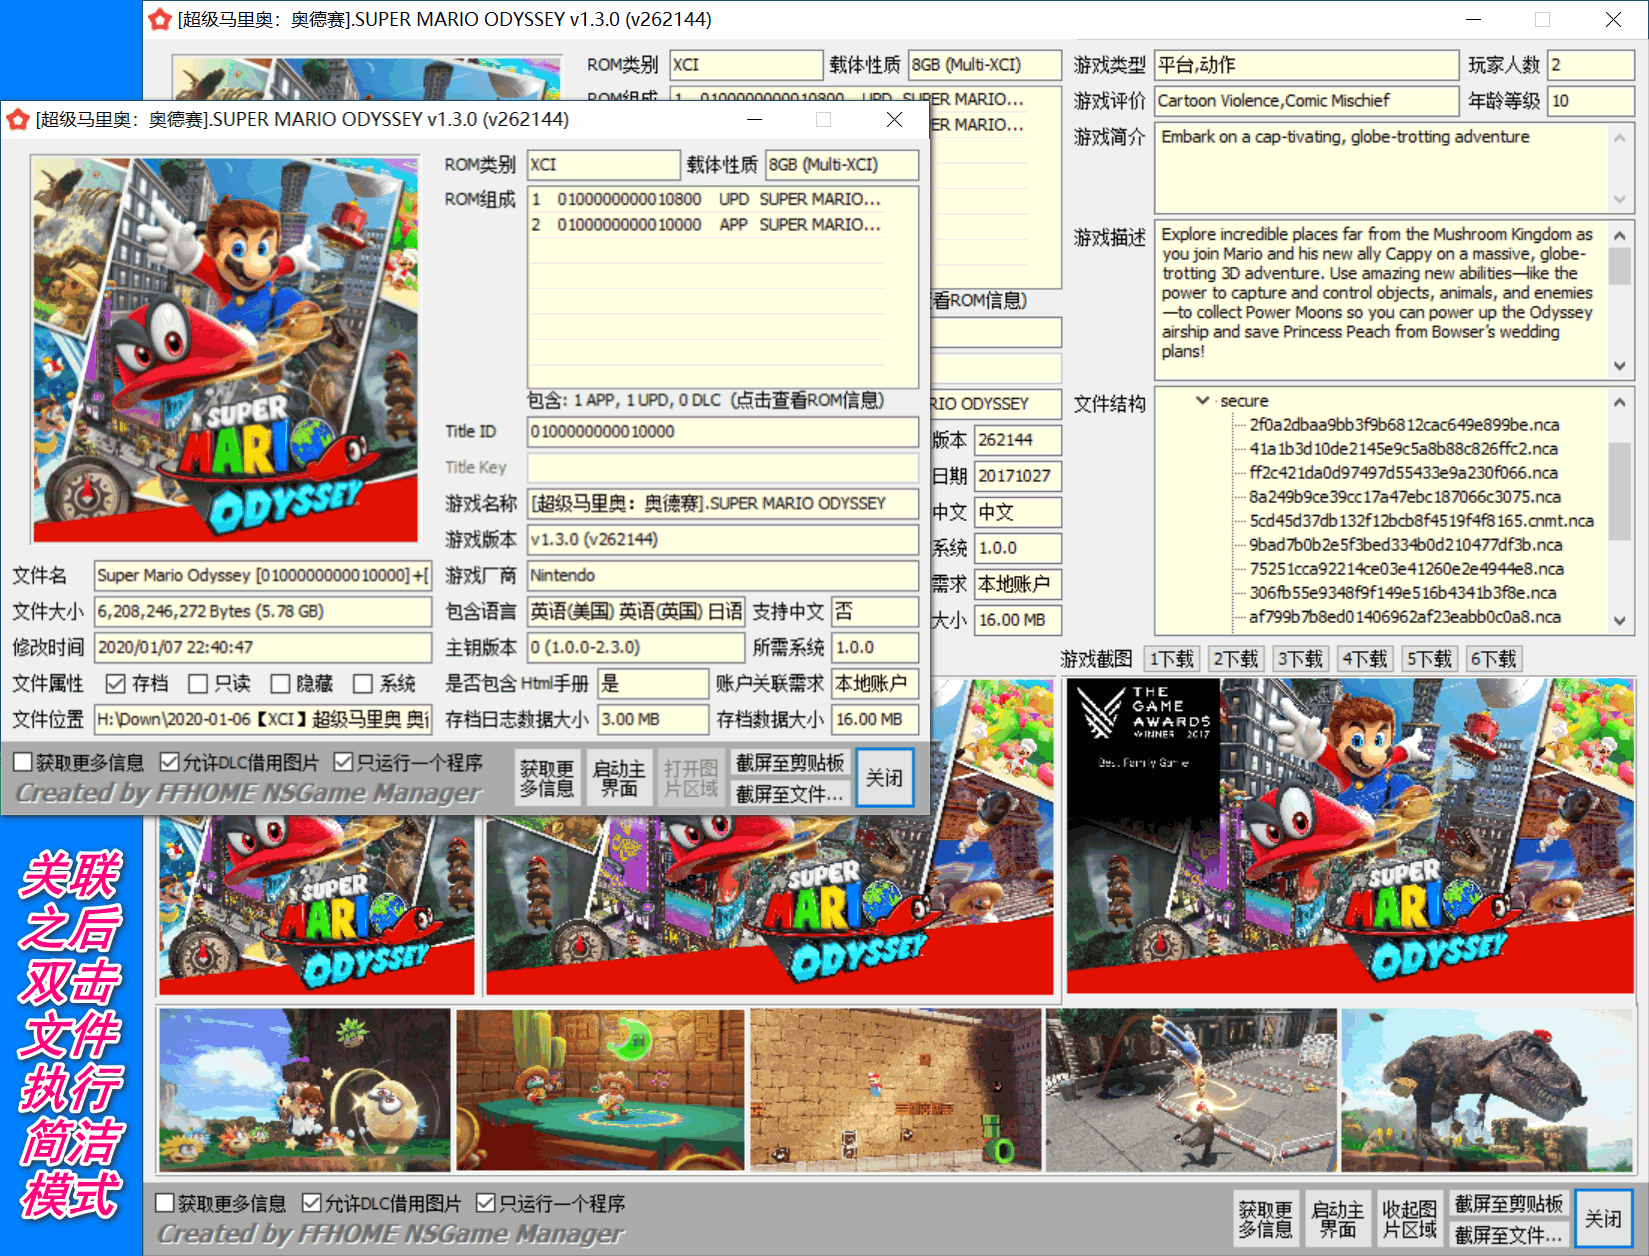Open Cappy throw grass screenshot thumbnail

click(x=305, y=1090)
